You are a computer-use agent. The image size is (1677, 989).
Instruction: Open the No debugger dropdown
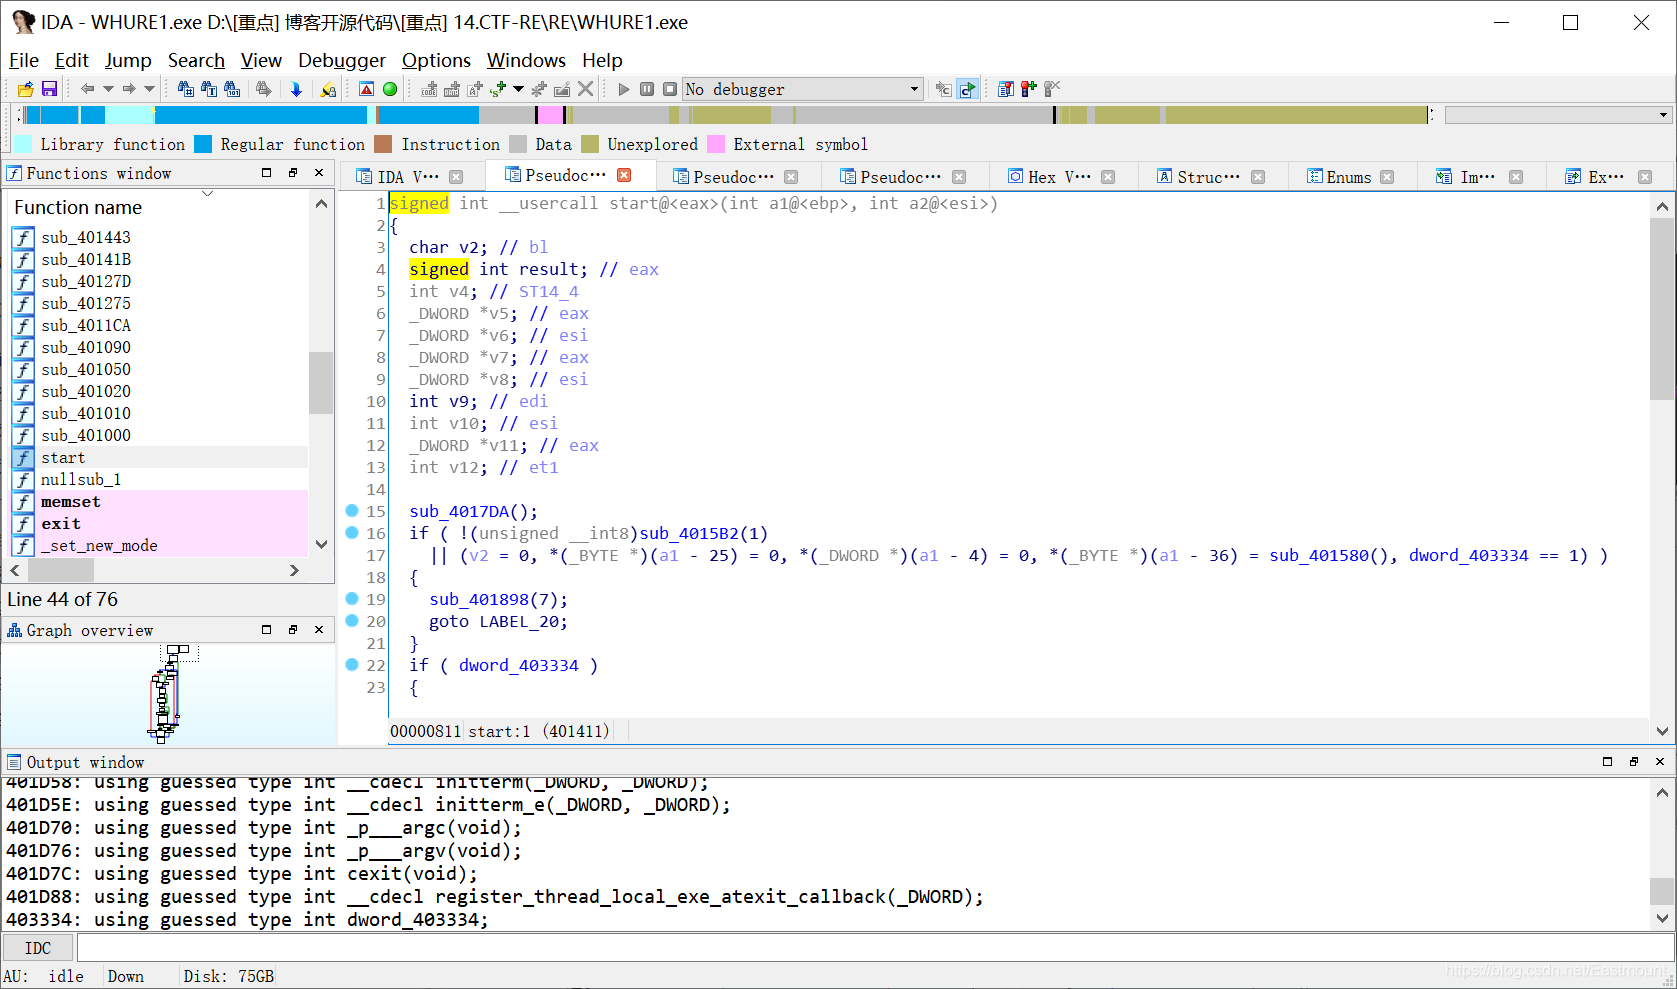point(802,89)
